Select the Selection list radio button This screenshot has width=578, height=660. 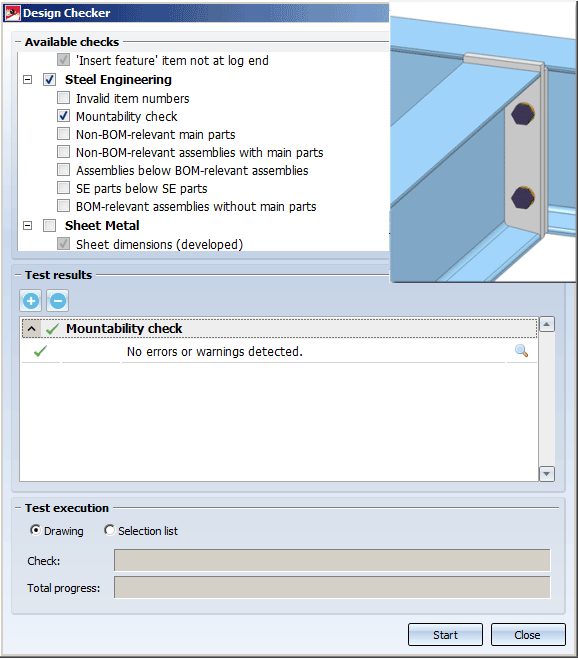tap(109, 530)
